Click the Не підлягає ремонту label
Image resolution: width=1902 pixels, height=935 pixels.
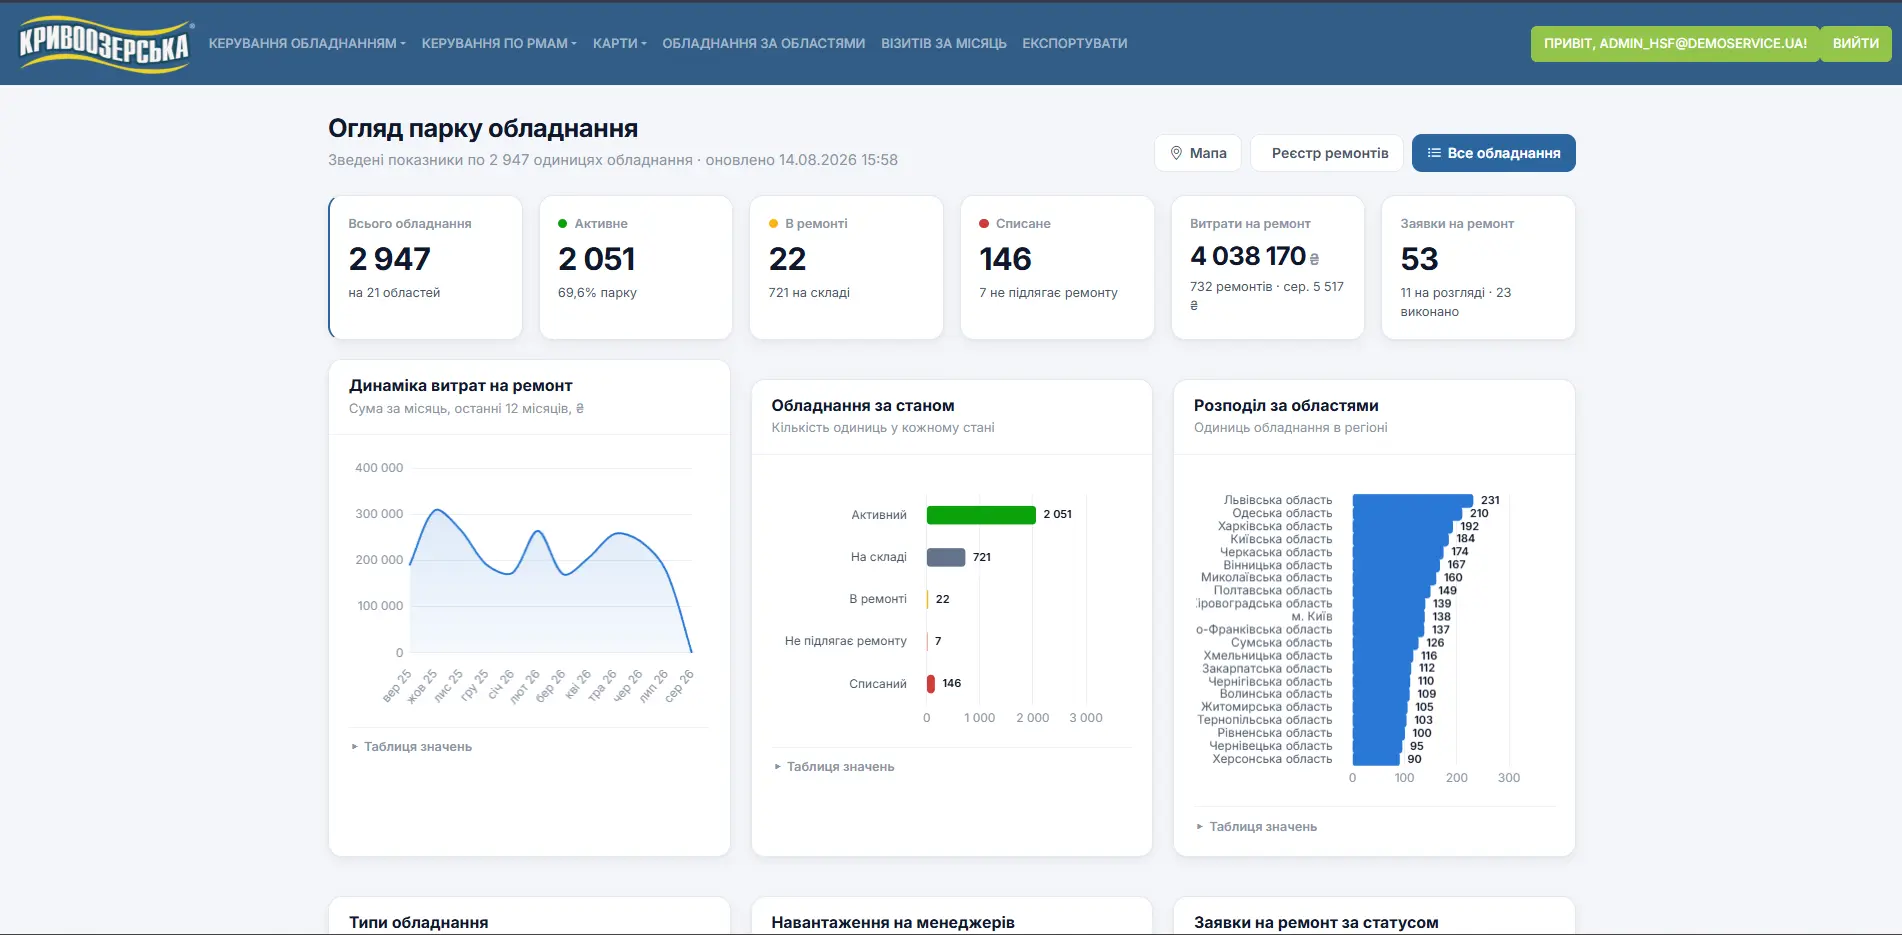pyautogui.click(x=846, y=641)
